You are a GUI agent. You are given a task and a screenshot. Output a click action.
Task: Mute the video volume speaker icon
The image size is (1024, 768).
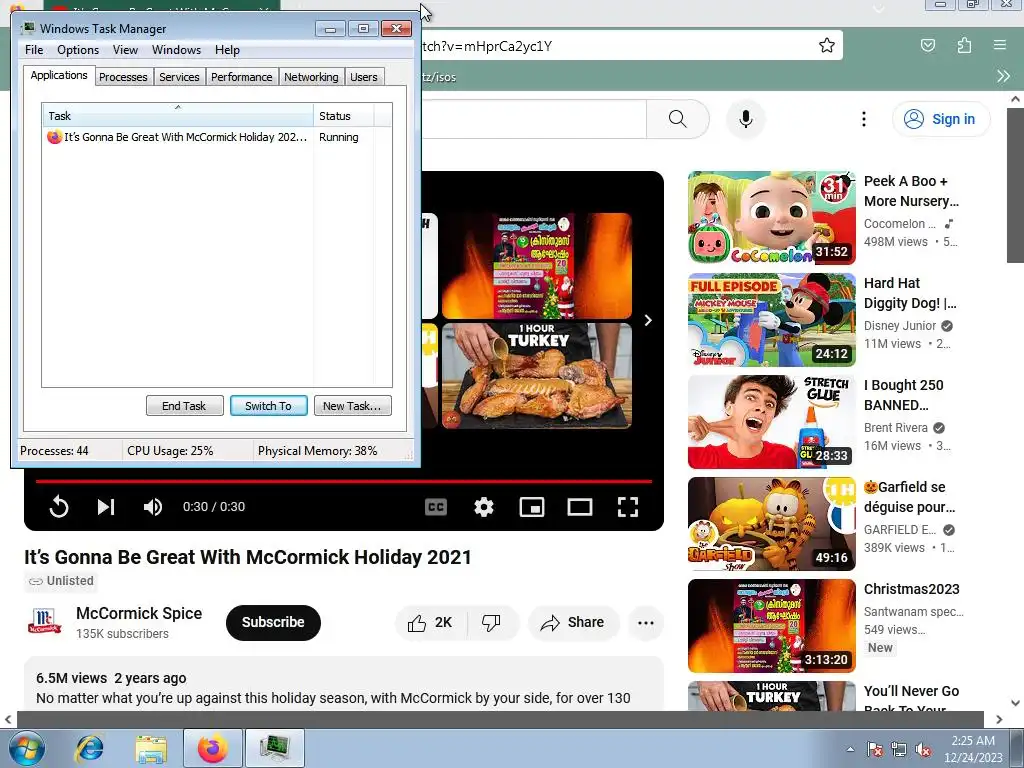point(153,507)
